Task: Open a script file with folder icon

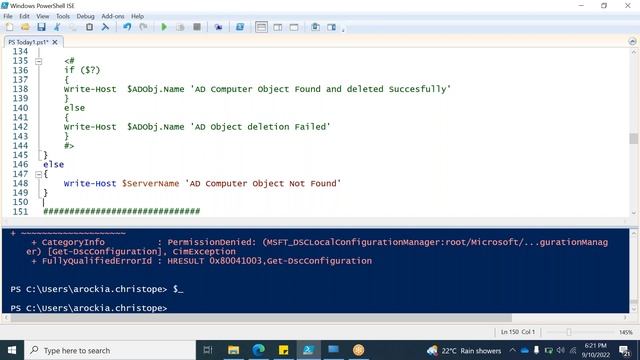Action: [x=25, y=27]
